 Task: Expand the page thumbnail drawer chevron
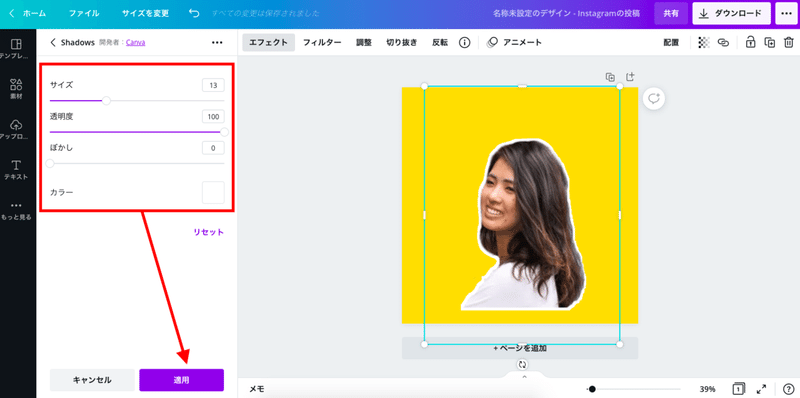[x=524, y=377]
